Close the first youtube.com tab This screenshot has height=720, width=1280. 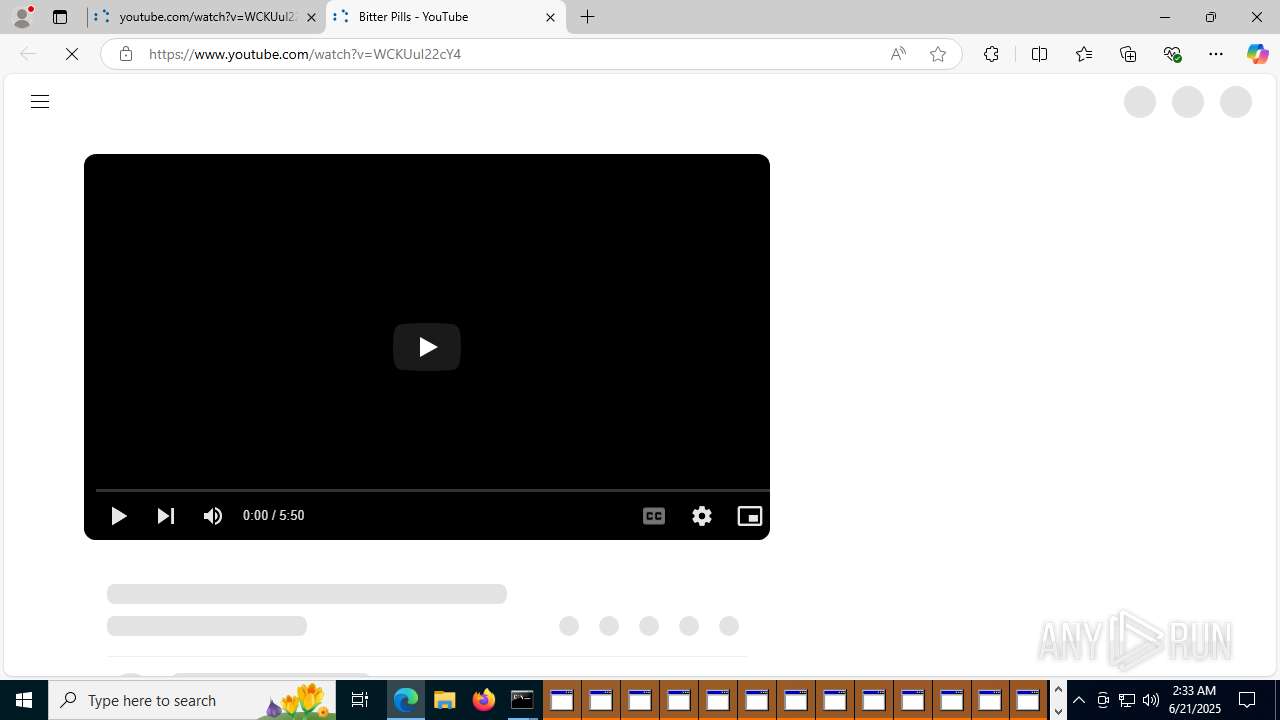point(311,17)
